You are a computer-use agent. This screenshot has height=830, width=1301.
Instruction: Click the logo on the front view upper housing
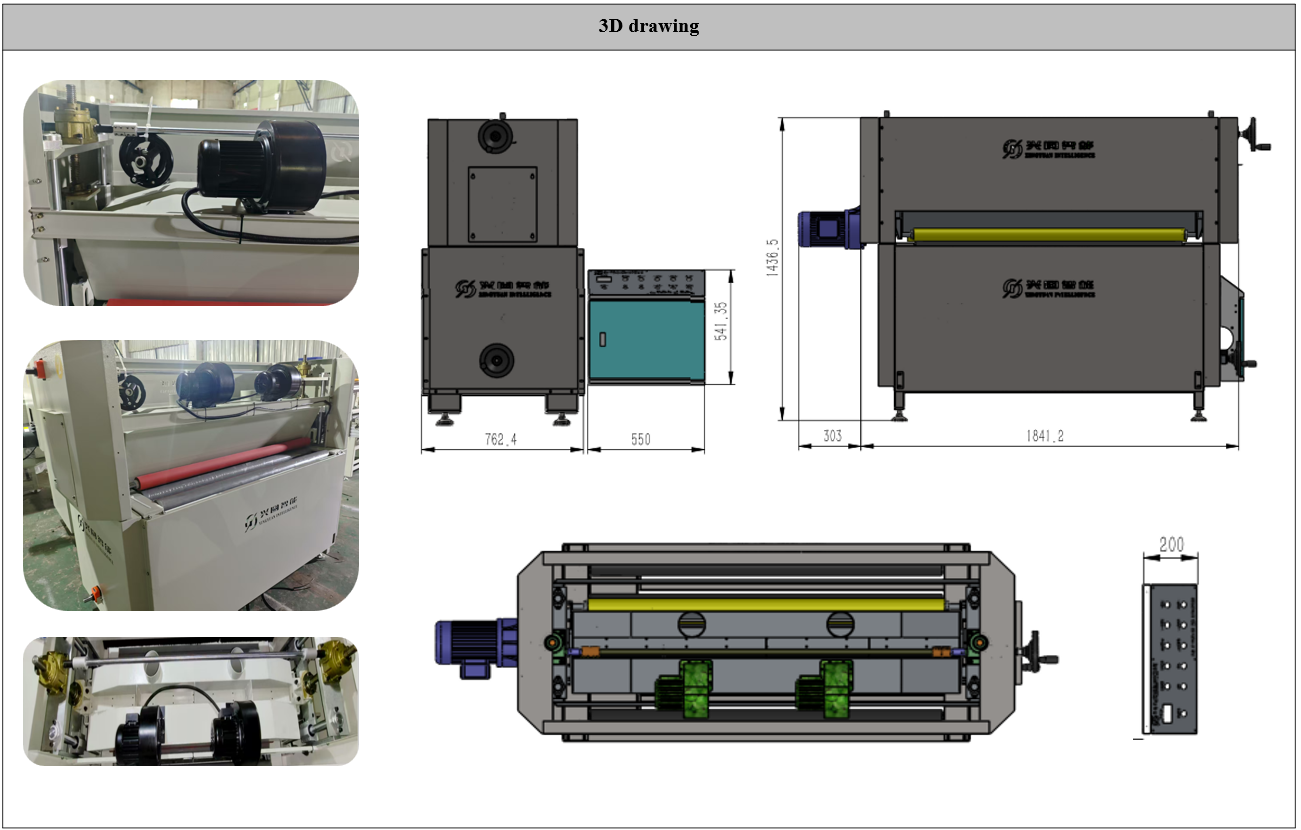[x=1049, y=149]
